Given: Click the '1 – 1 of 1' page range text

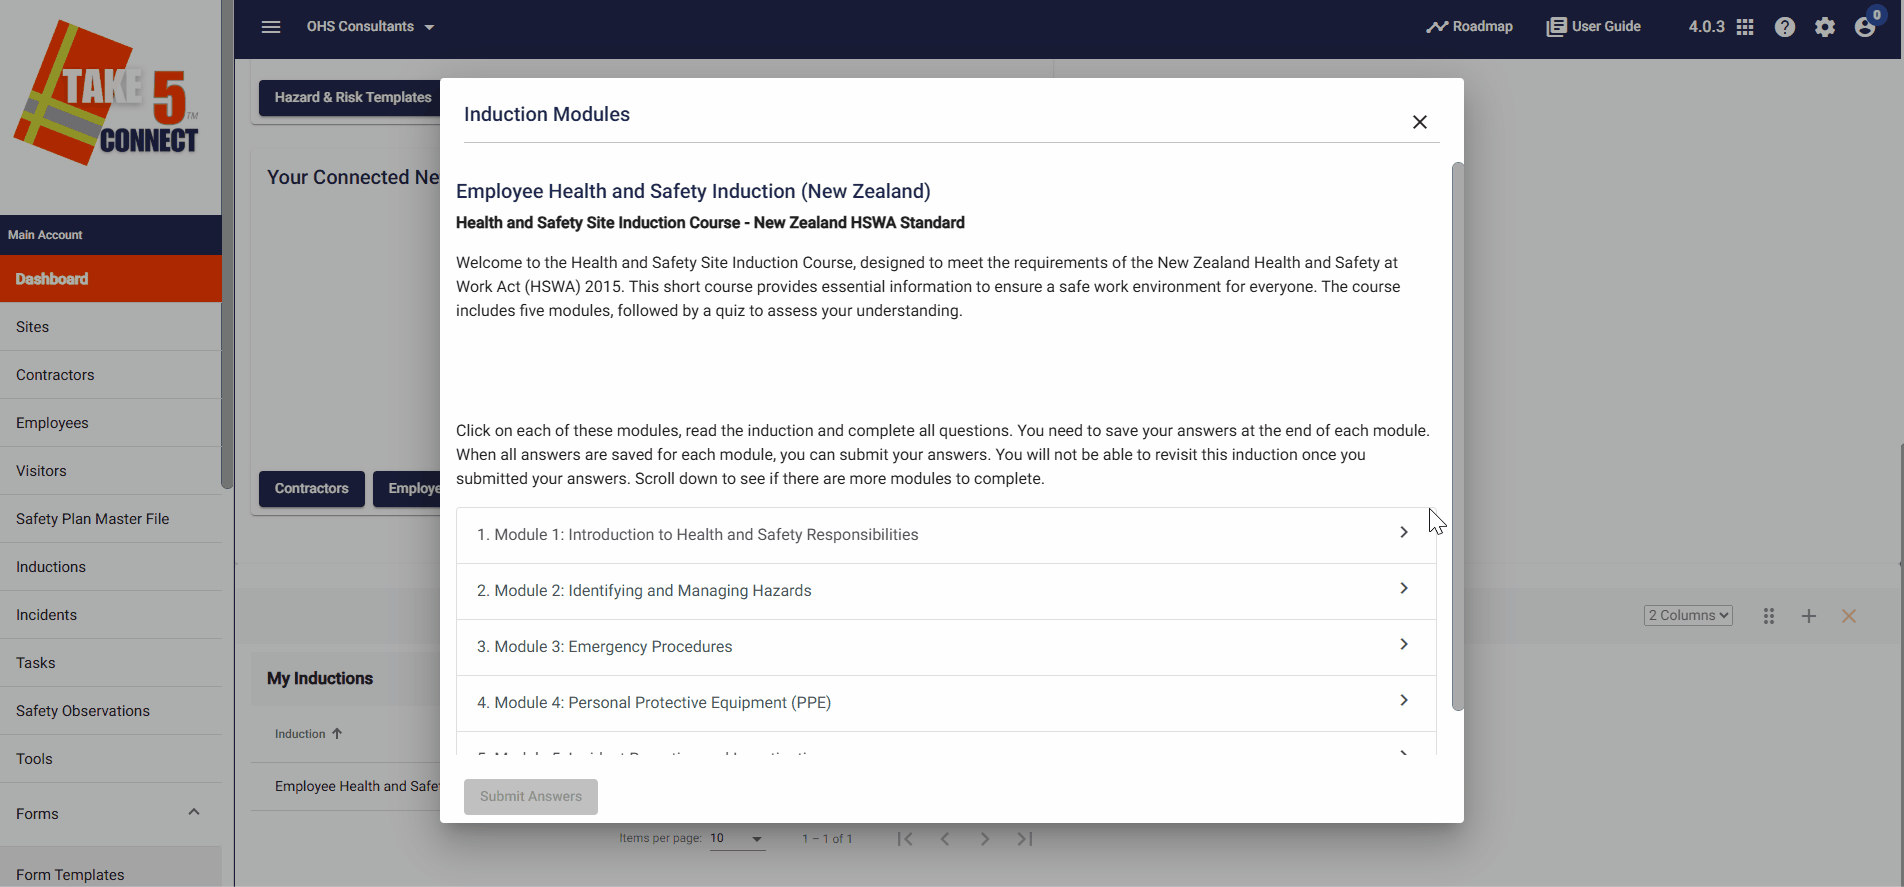Looking at the screenshot, I should [827, 839].
